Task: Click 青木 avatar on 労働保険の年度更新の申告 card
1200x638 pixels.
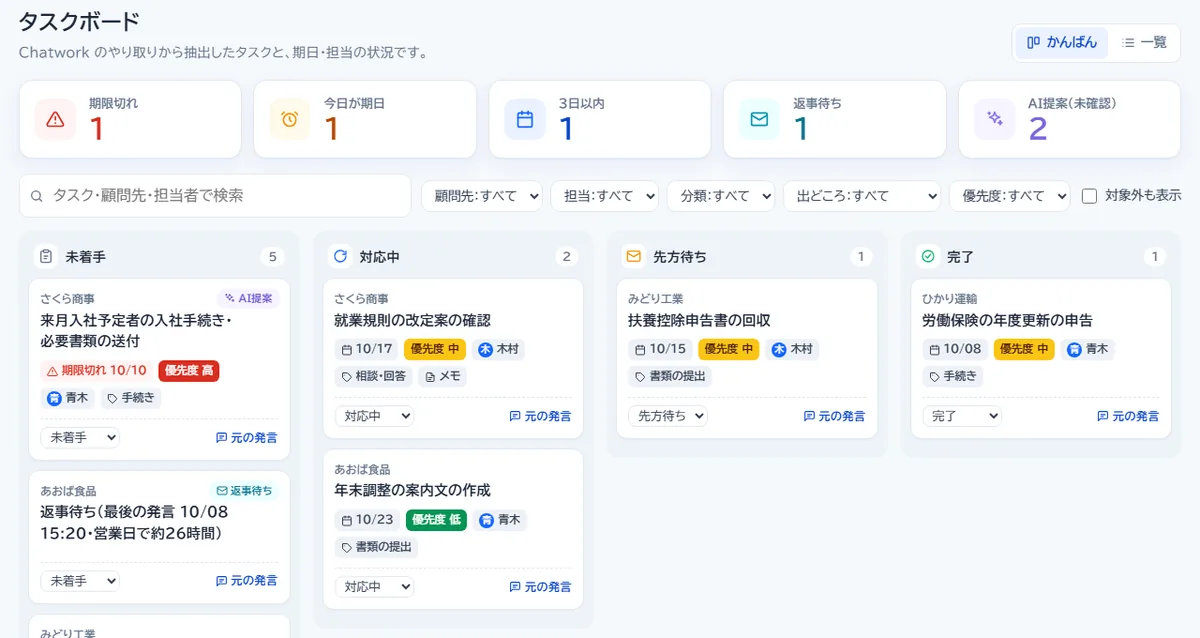Action: 1074,349
